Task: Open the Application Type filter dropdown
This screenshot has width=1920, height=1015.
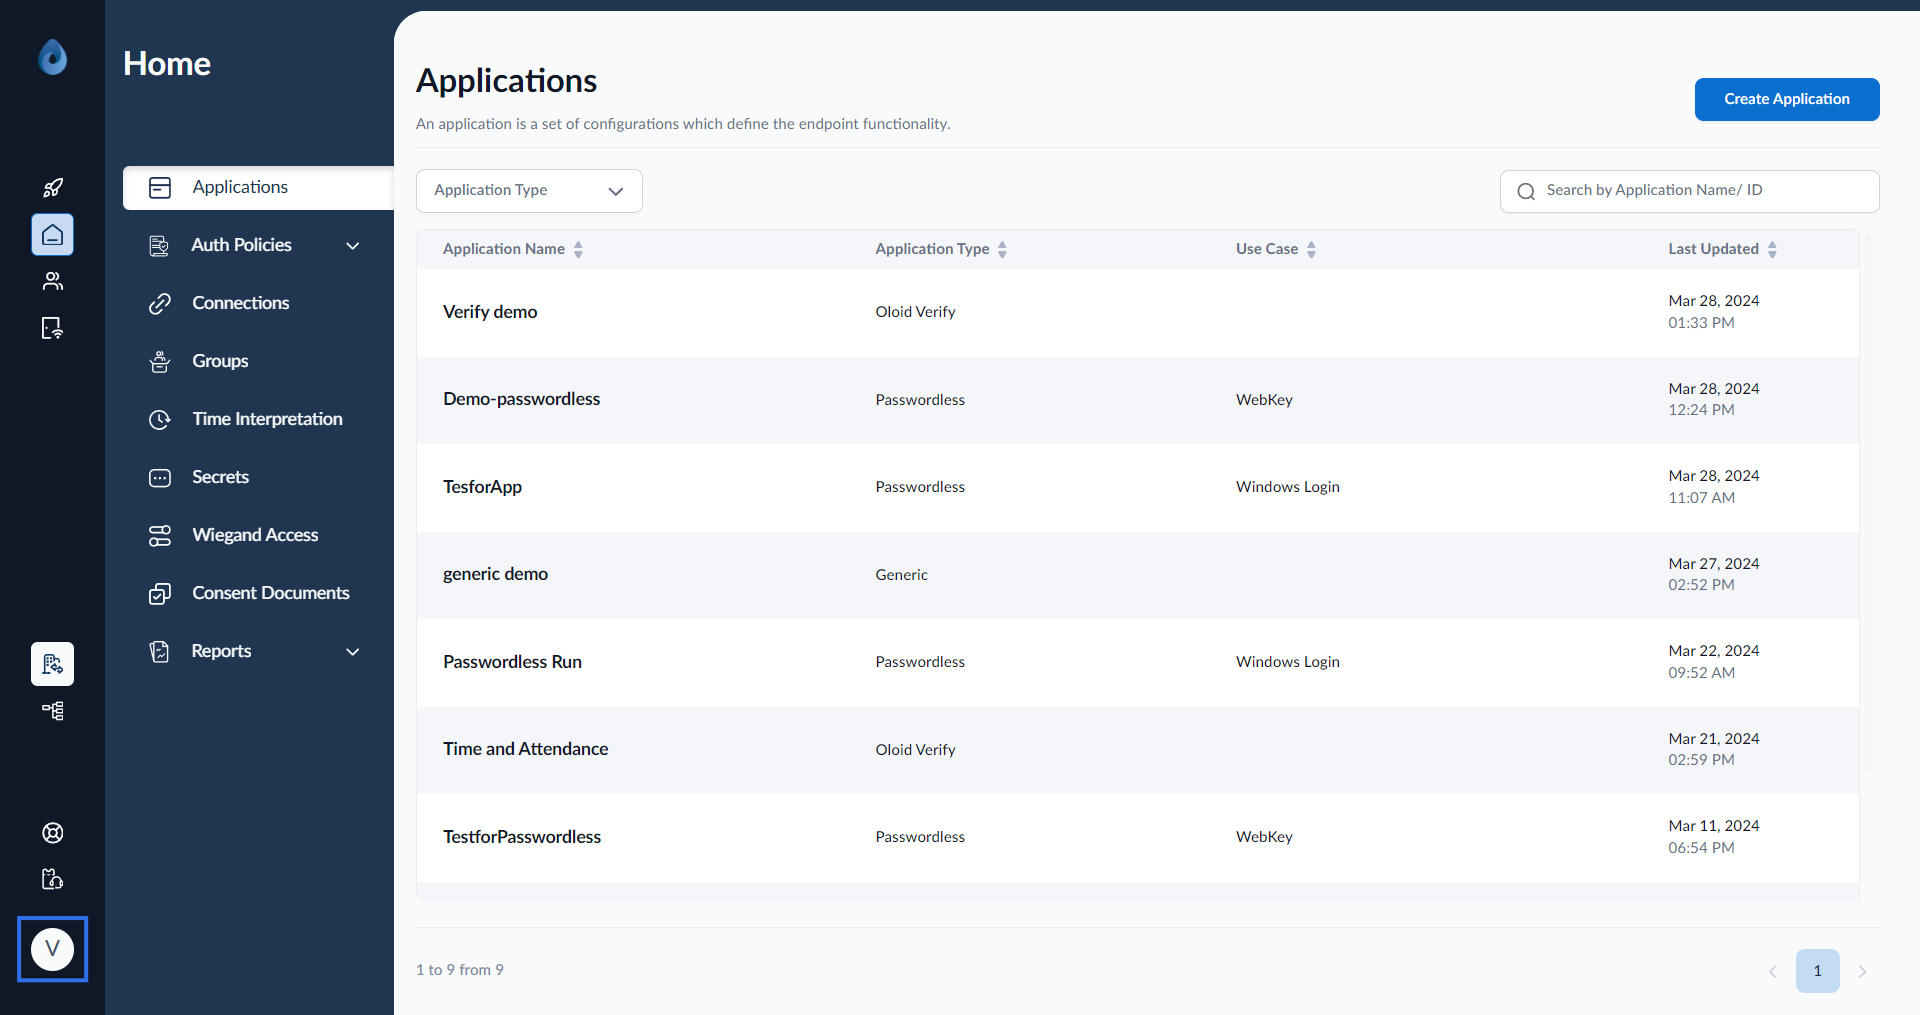Action: 529,191
